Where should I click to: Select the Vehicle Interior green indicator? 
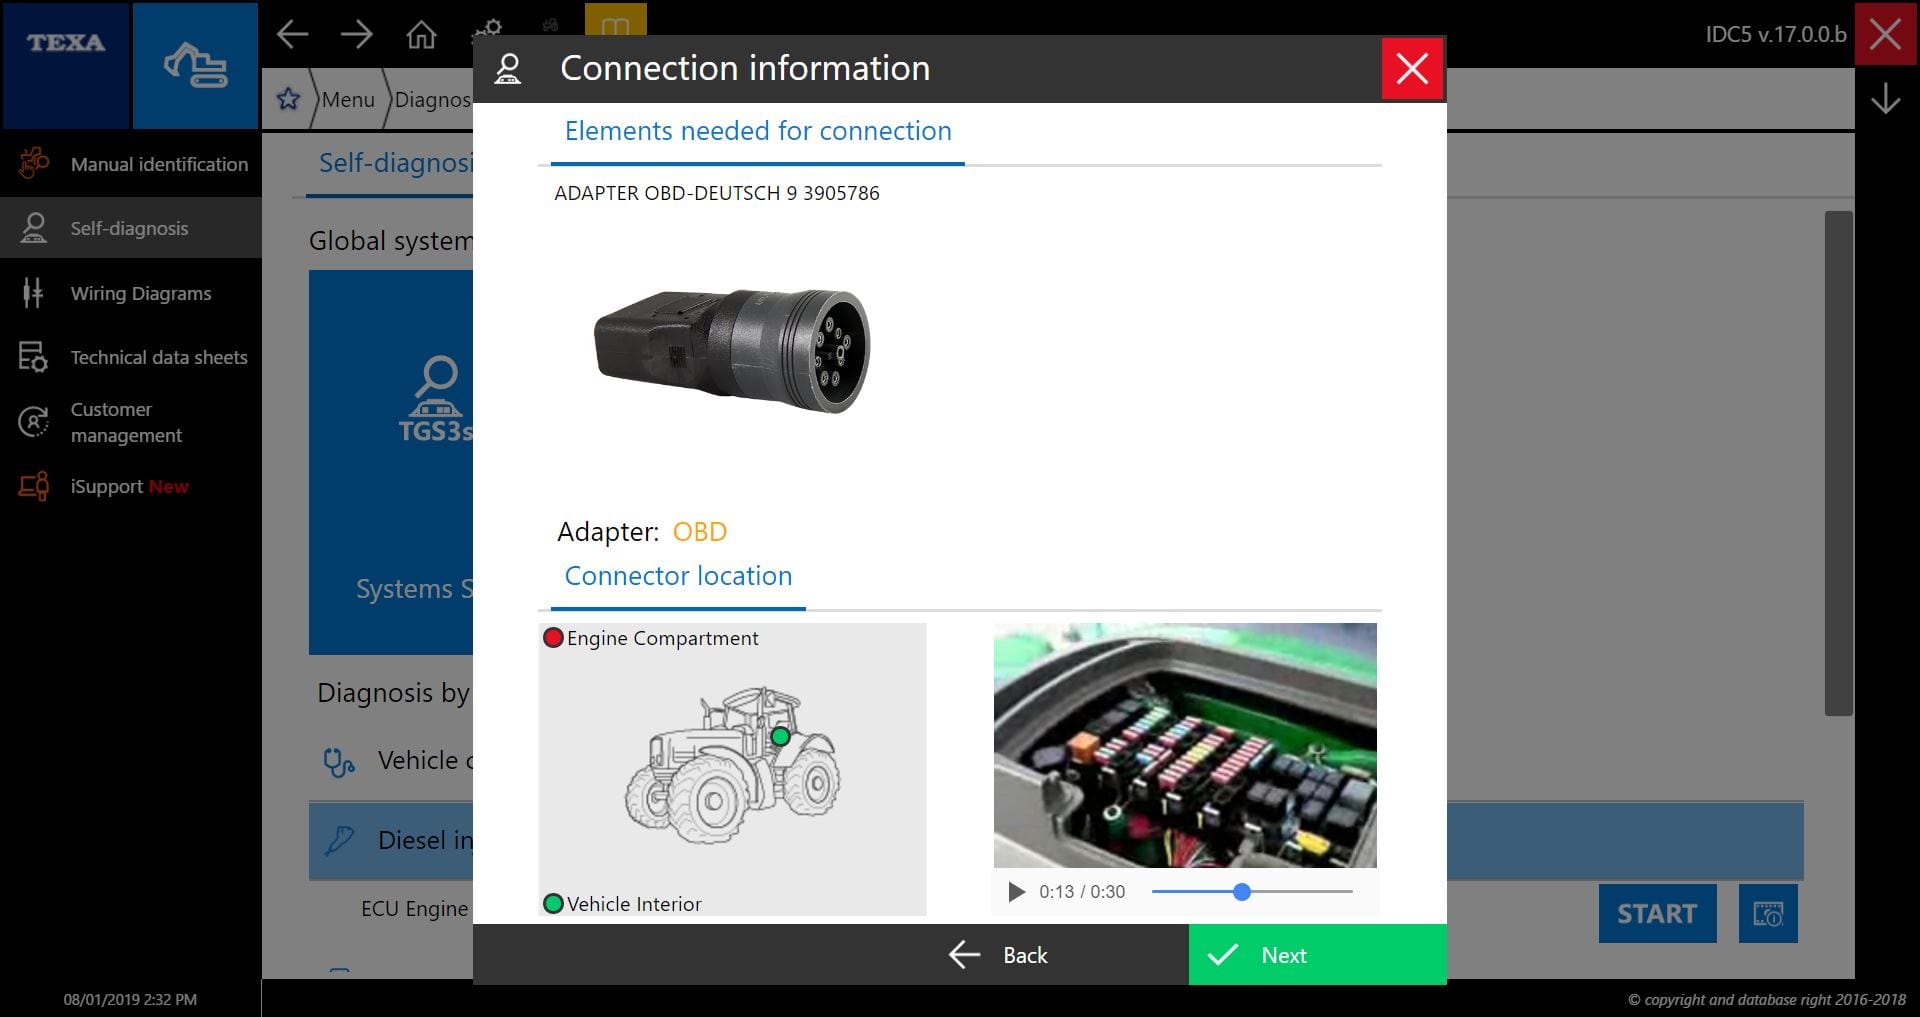[552, 903]
